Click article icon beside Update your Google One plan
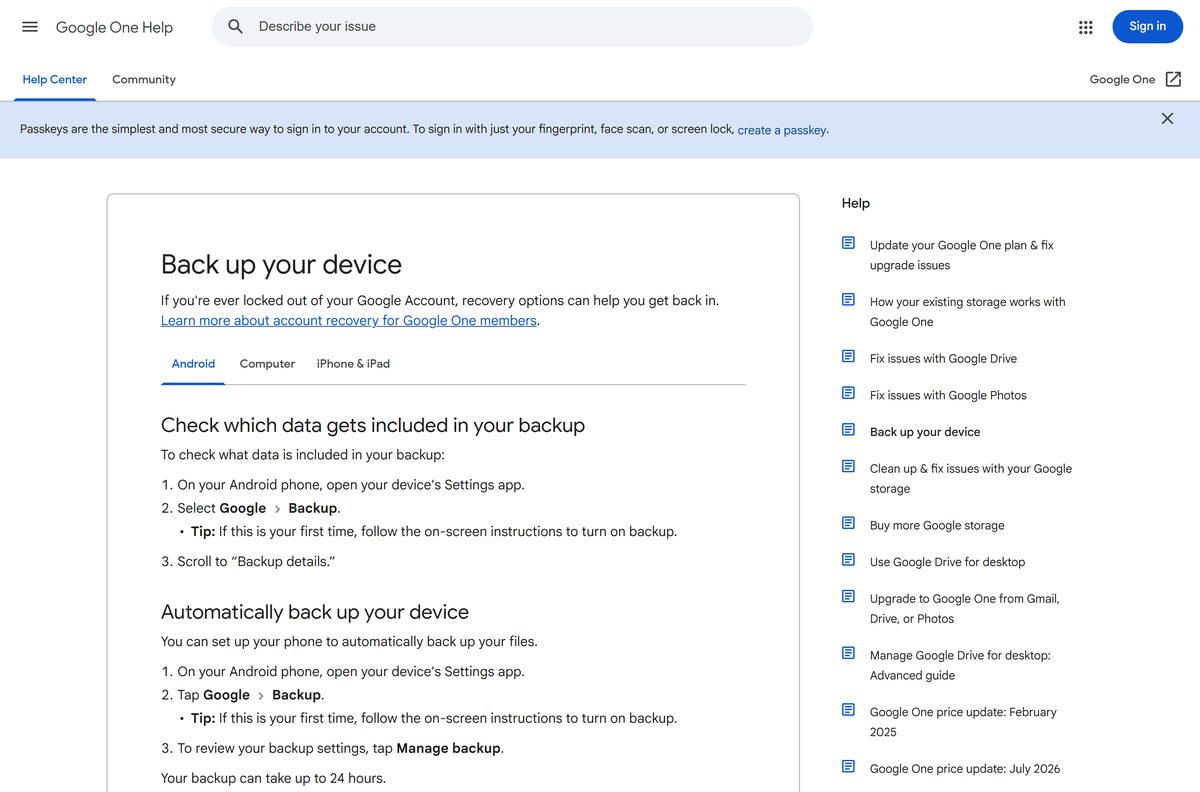This screenshot has width=1200, height=792. point(849,243)
